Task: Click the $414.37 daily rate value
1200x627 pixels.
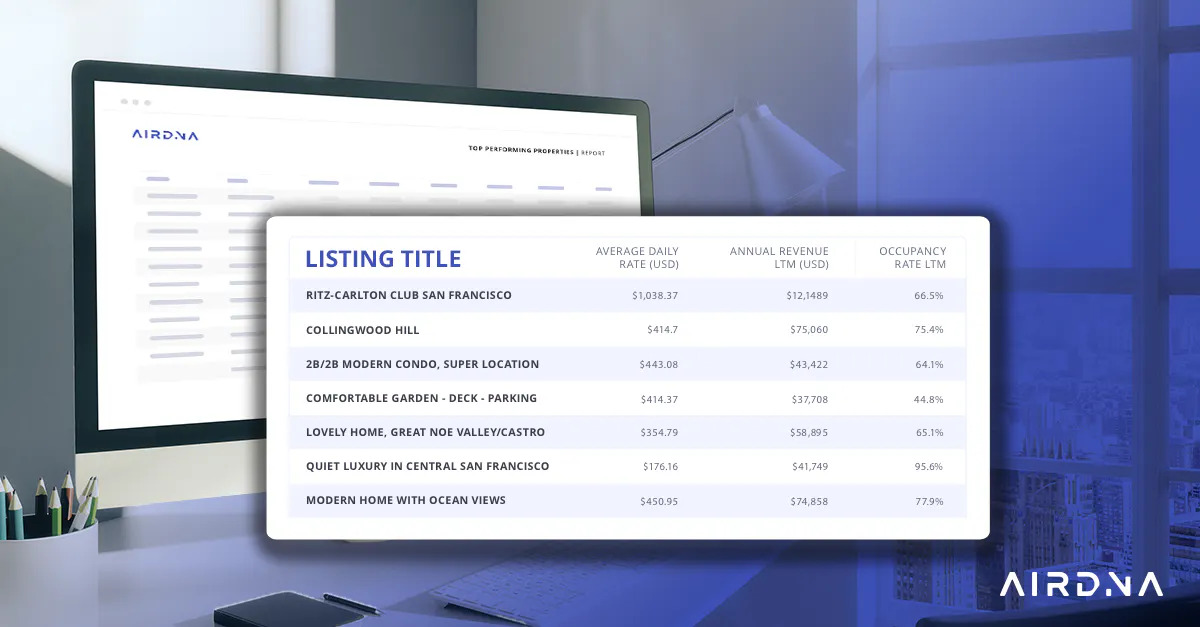Action: 659,398
